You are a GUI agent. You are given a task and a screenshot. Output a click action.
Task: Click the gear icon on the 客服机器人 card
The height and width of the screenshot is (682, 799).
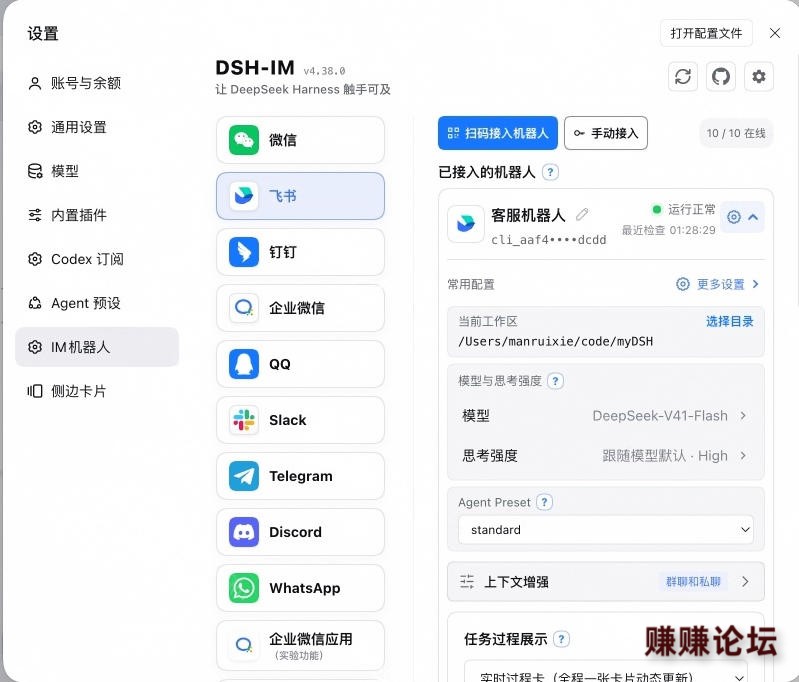[x=734, y=217]
